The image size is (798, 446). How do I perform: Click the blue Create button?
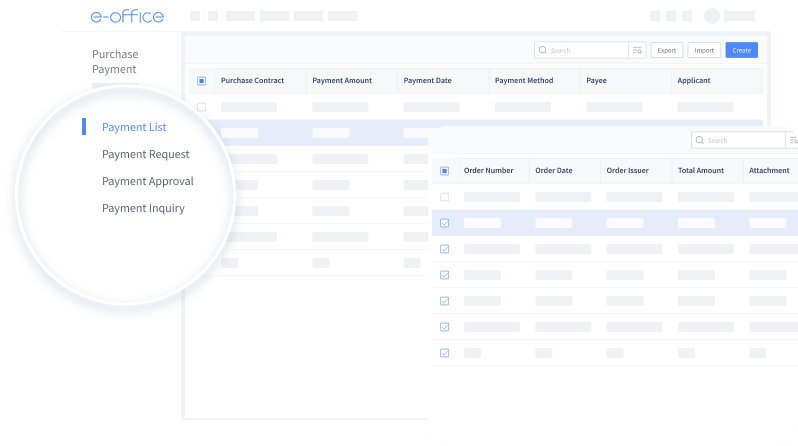tap(742, 50)
